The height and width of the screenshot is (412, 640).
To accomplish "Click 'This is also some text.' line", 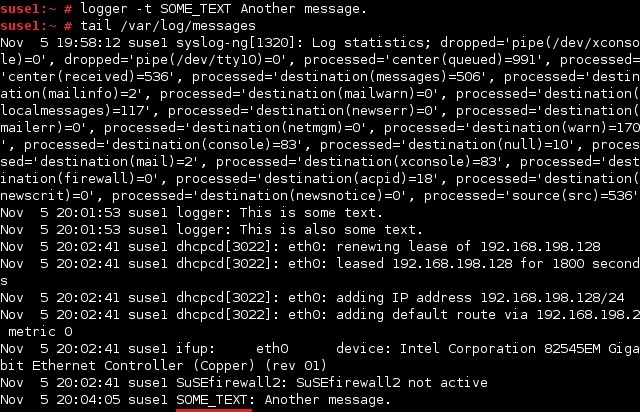I will [331, 230].
